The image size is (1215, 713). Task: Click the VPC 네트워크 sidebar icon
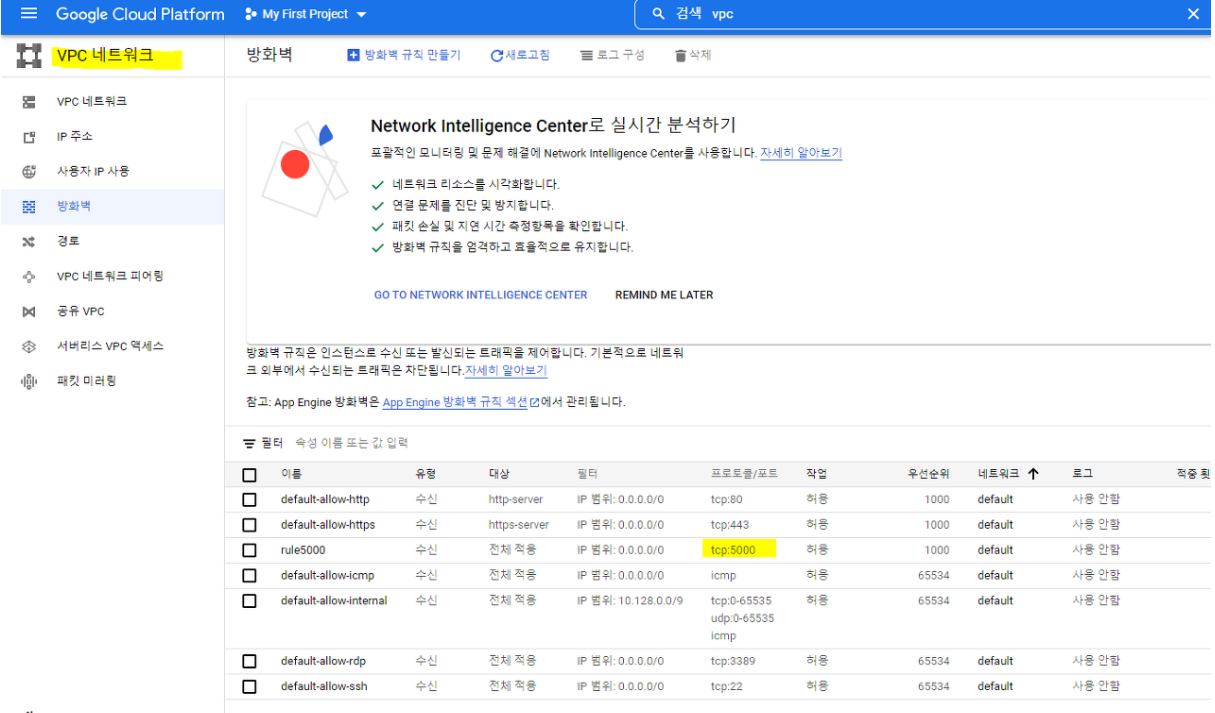(x=29, y=102)
